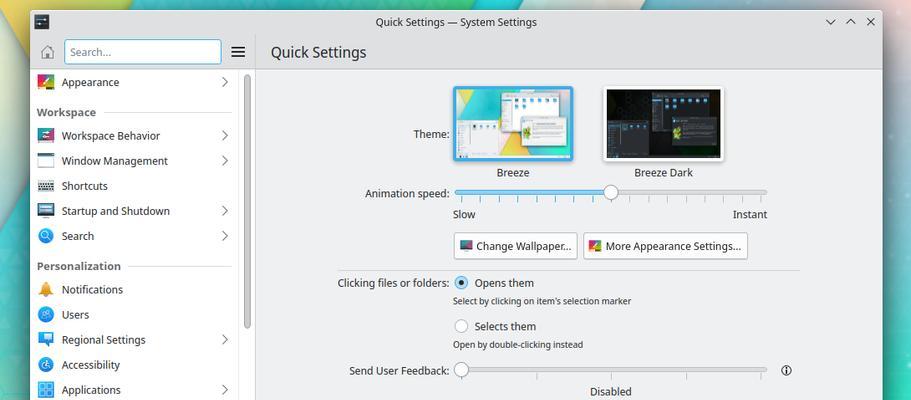Click the Shortcuts keyboard icon

[x=46, y=186]
